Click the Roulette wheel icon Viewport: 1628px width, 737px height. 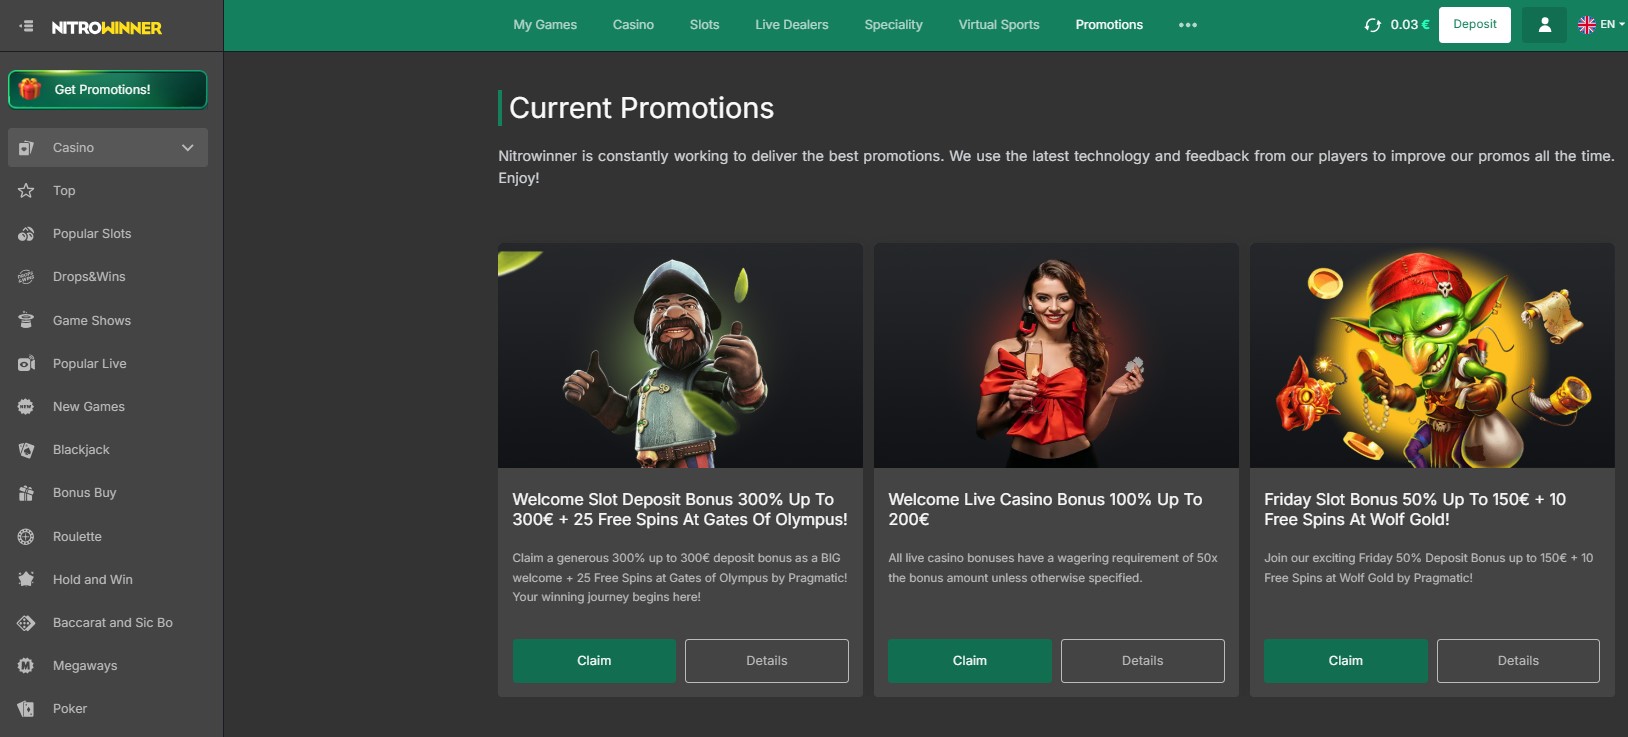coord(26,537)
